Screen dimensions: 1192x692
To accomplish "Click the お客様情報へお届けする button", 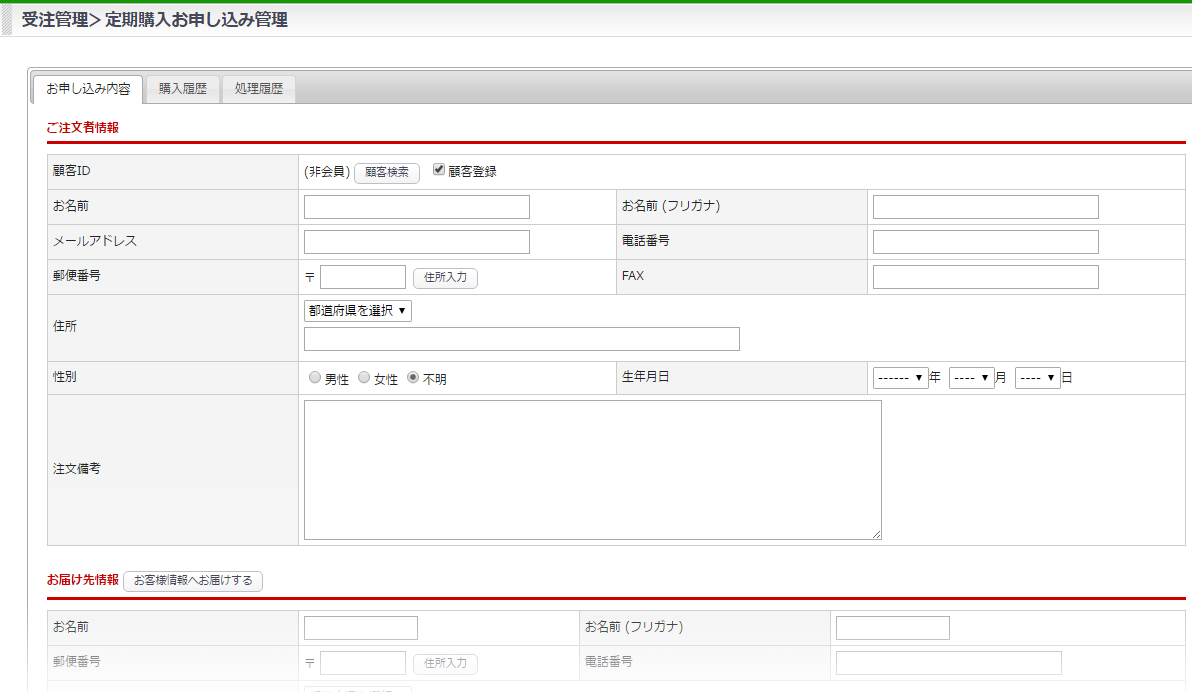I will pos(193,581).
